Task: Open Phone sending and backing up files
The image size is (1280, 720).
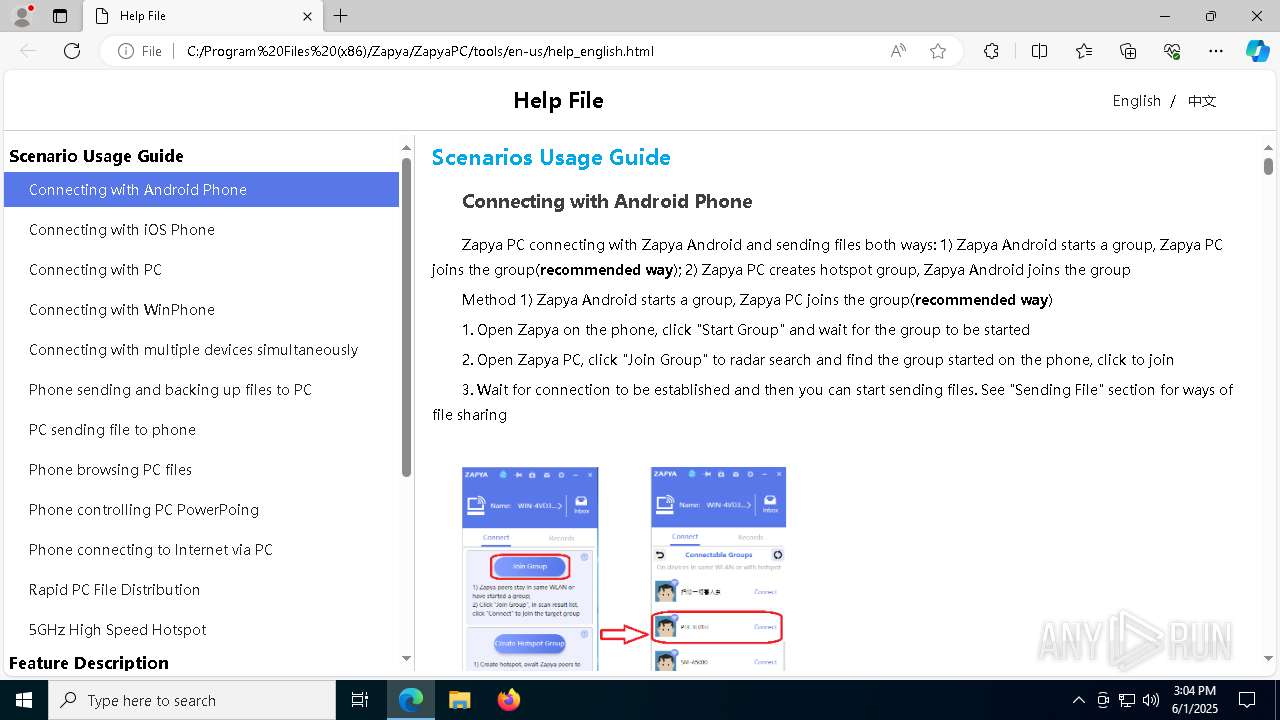Action: [201, 390]
